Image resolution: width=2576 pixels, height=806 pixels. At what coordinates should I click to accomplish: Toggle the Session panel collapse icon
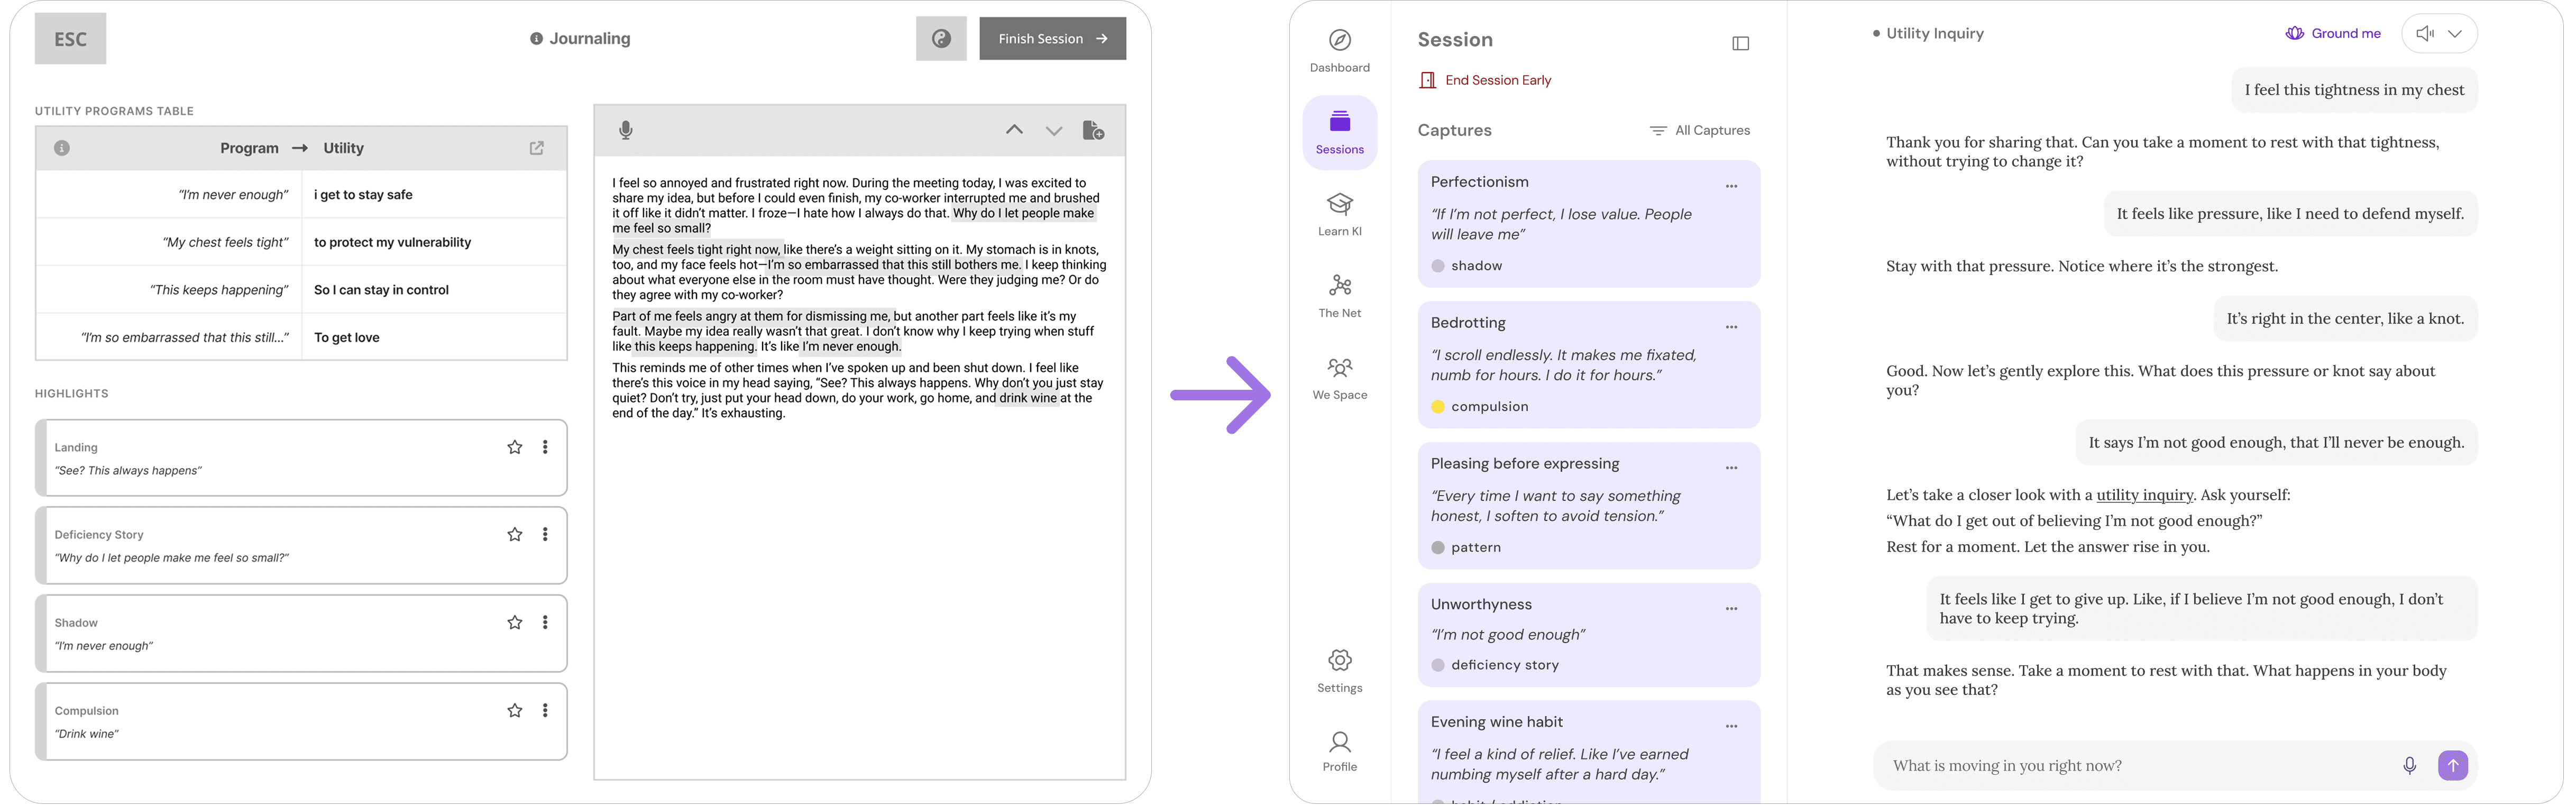click(1741, 43)
